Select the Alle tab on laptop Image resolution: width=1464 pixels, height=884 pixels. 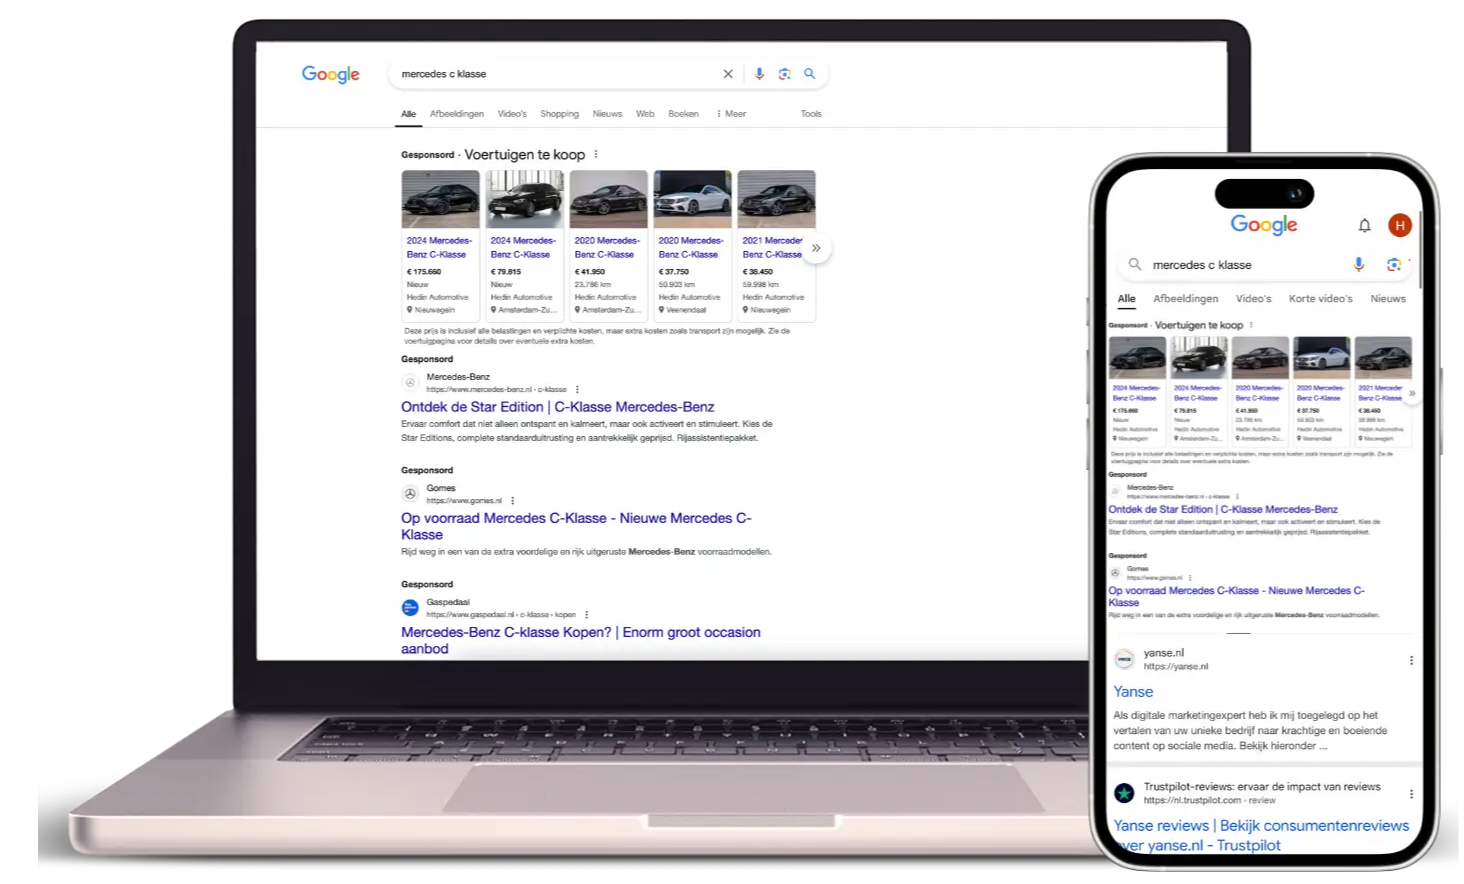409,114
